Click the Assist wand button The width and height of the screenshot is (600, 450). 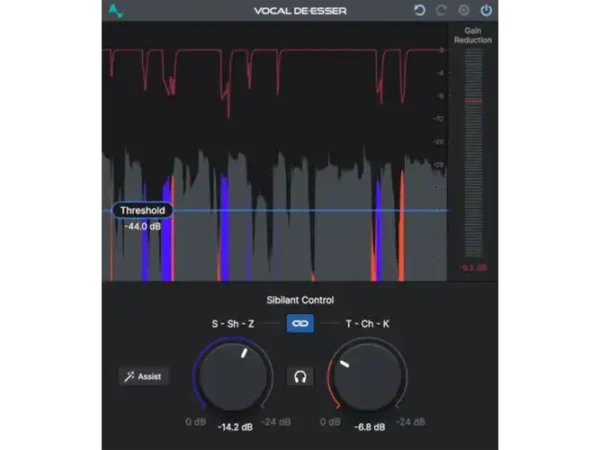click(x=143, y=377)
